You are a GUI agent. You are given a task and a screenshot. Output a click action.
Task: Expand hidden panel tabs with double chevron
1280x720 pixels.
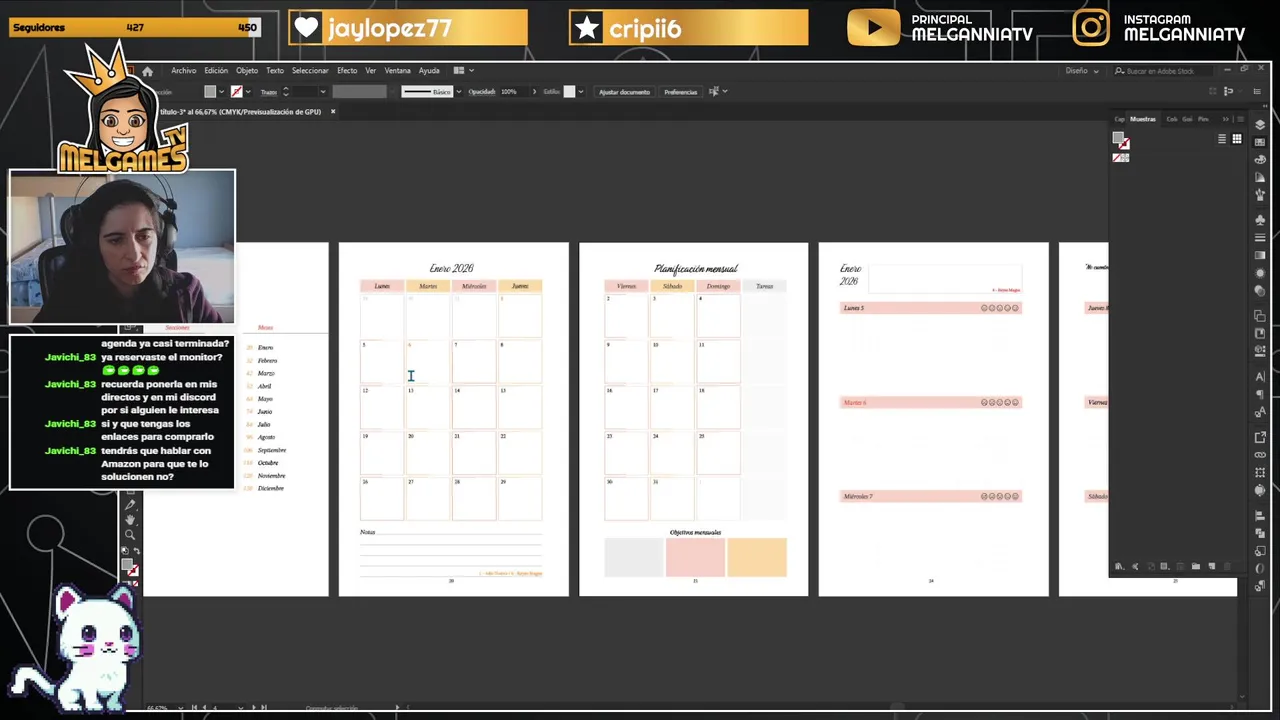pyautogui.click(x=1226, y=119)
